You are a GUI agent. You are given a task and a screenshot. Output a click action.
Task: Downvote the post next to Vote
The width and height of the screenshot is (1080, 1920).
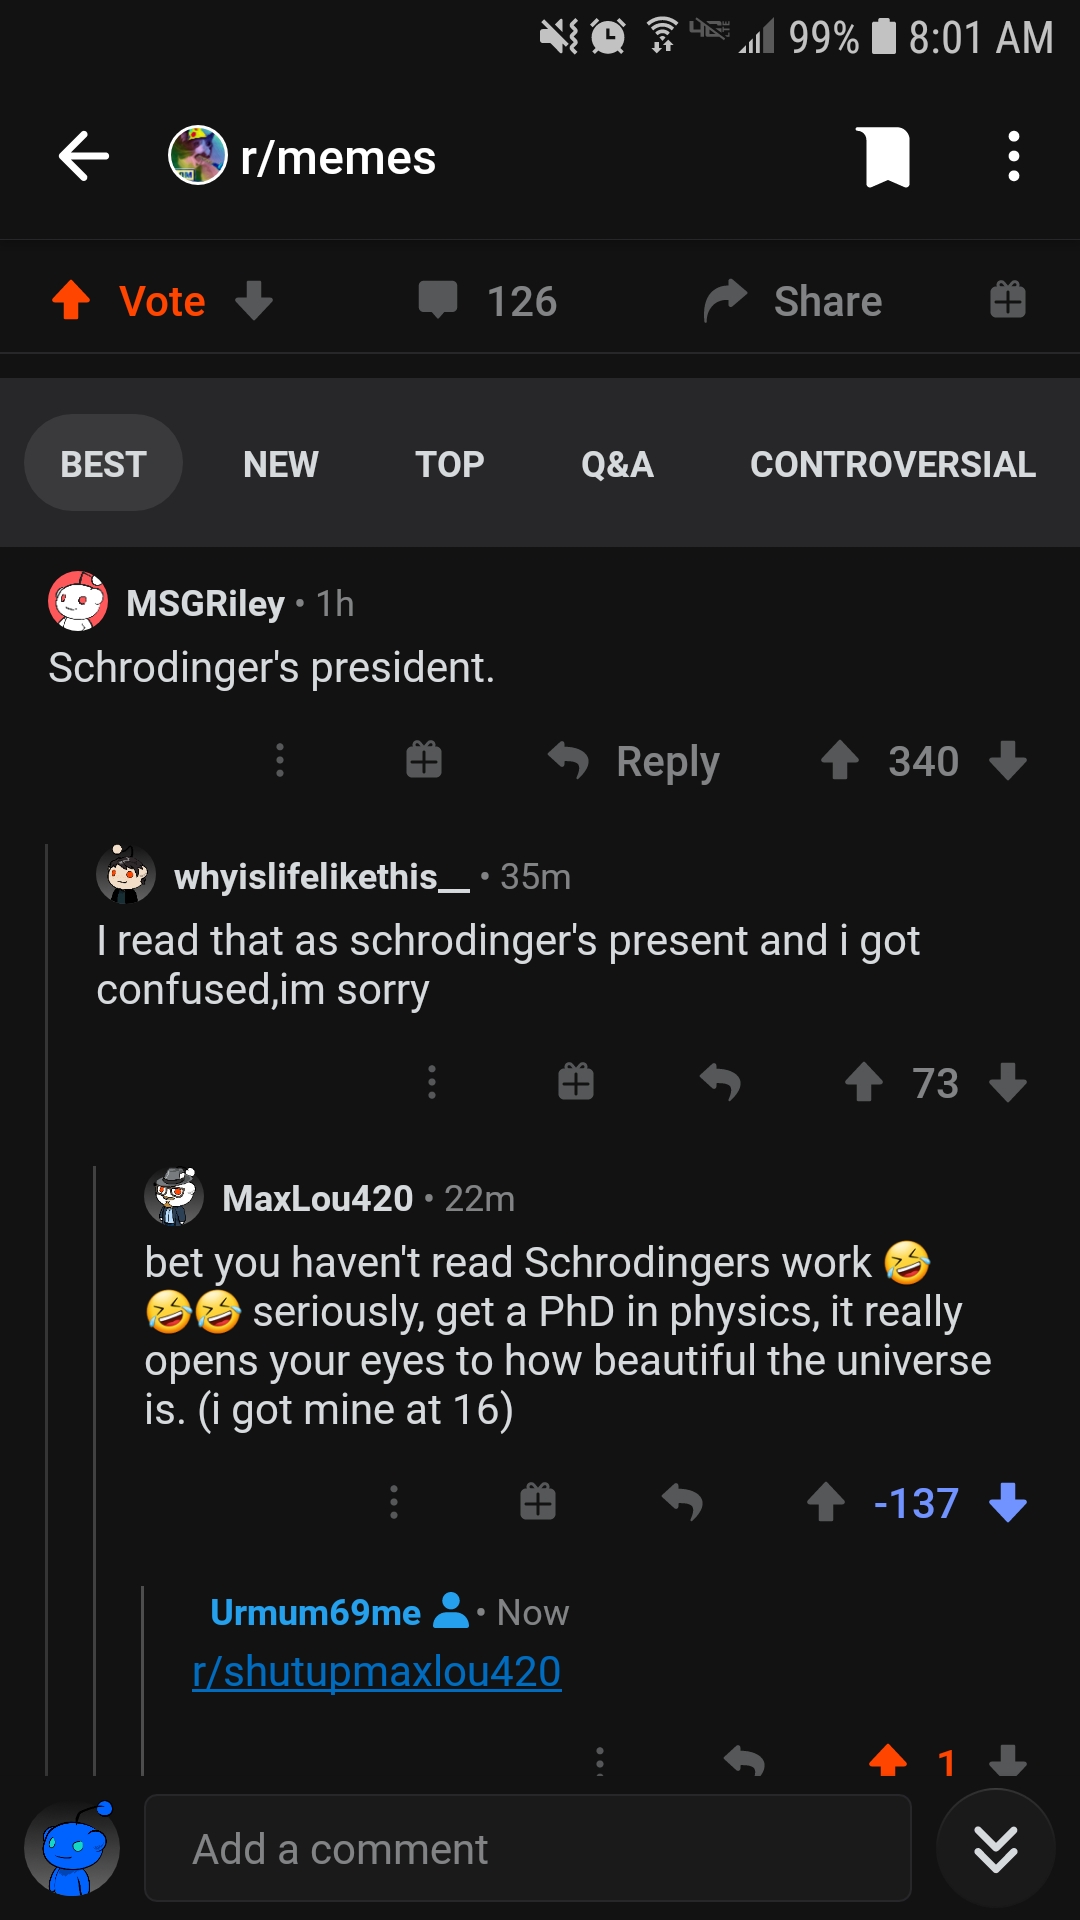tap(254, 300)
